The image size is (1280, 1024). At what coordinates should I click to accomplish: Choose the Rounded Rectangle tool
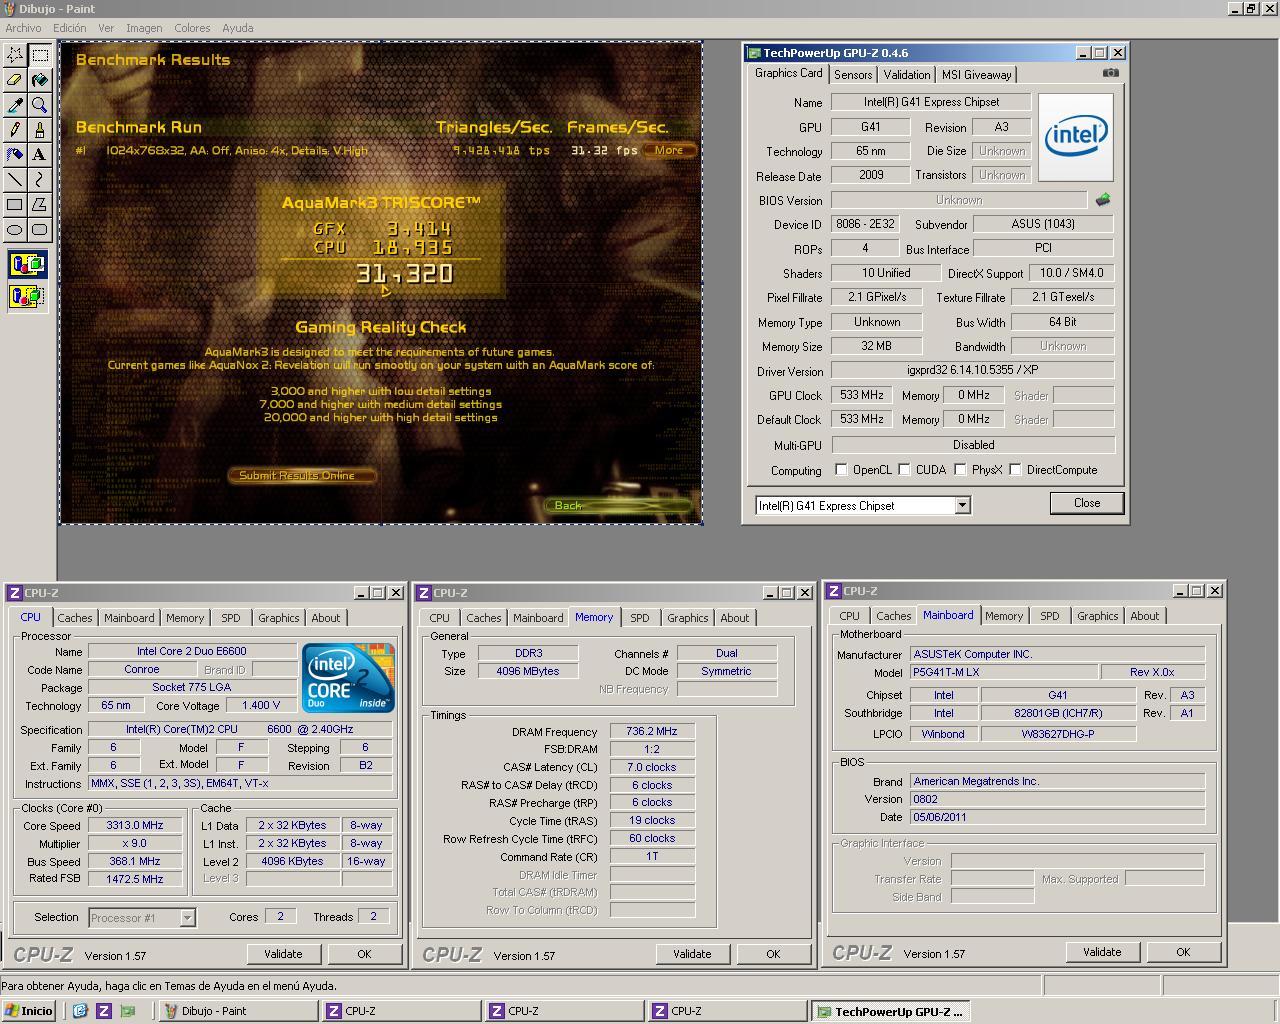[x=40, y=230]
